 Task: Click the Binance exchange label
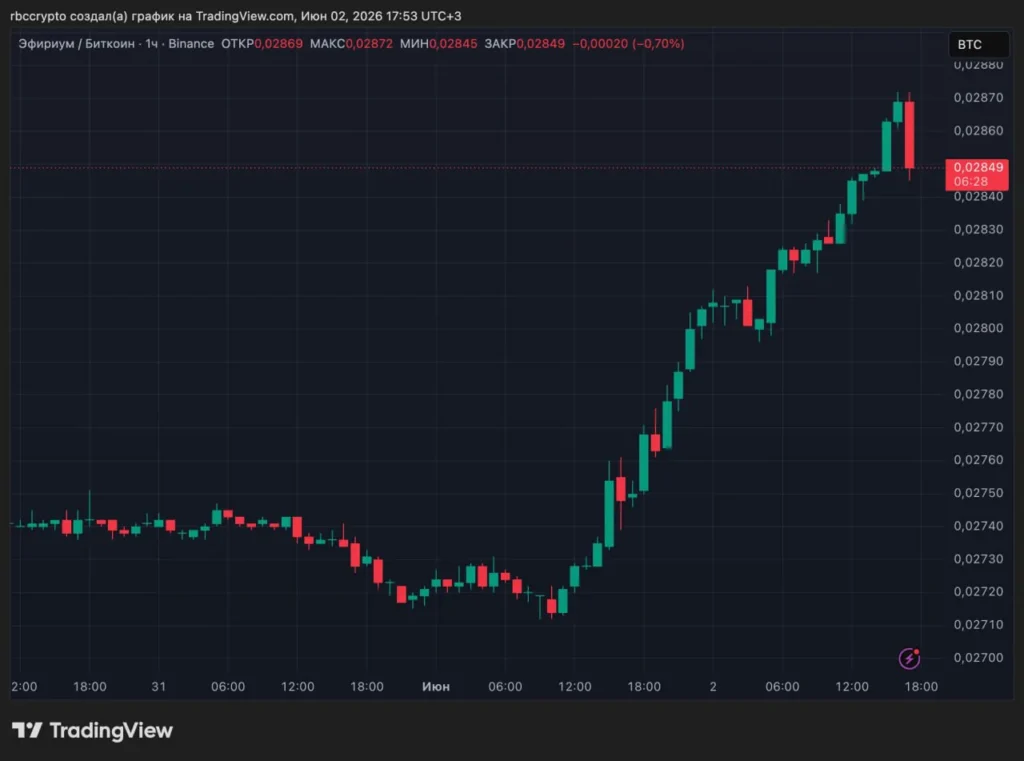tap(191, 44)
